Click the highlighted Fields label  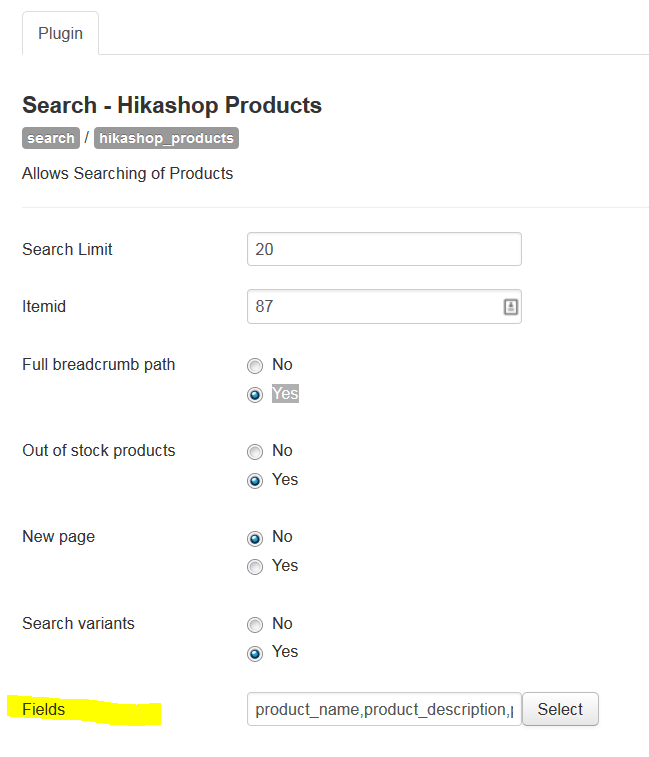click(44, 710)
